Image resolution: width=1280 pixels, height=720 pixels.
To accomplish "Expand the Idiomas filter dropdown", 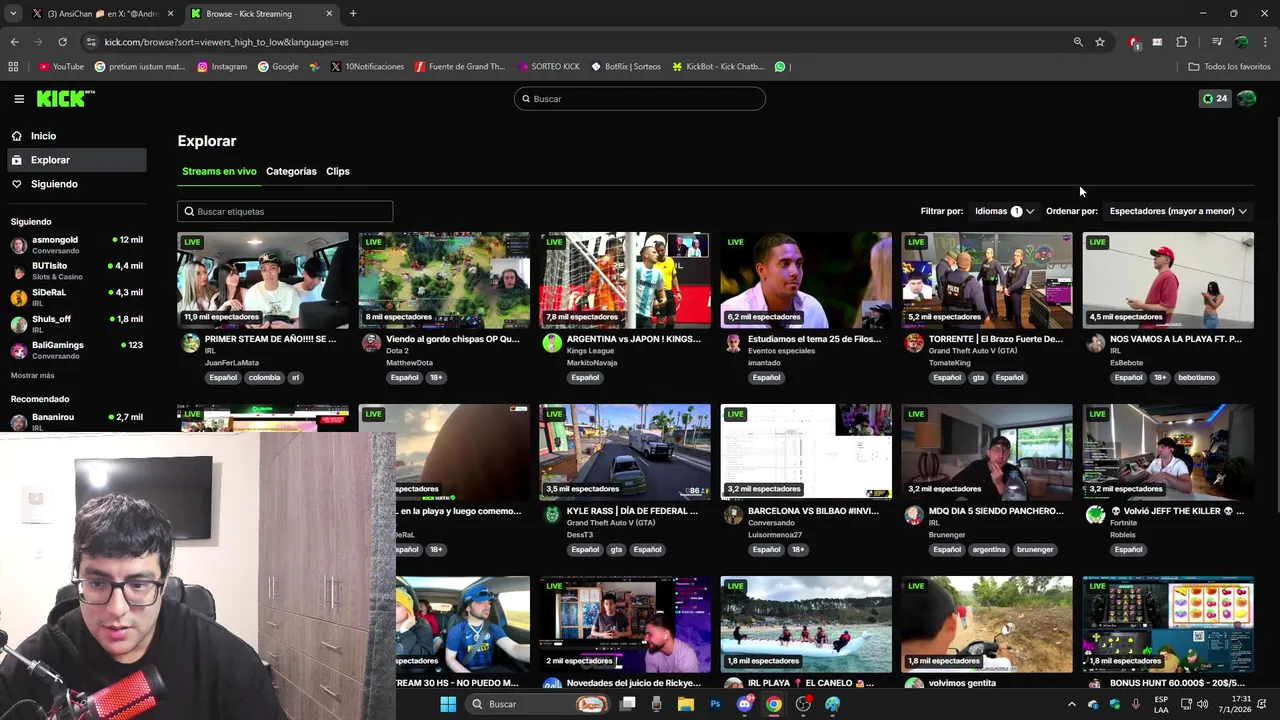I will [1004, 211].
